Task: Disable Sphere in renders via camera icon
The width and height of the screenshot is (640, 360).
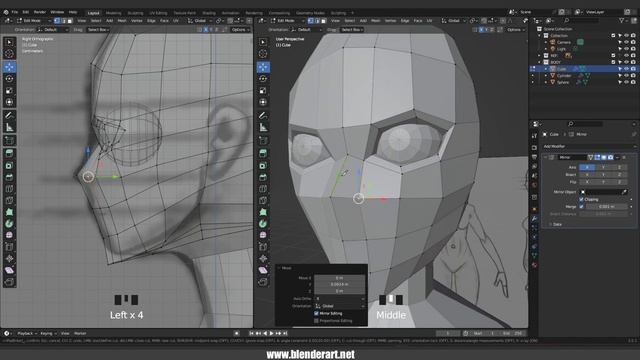Action: [633, 82]
